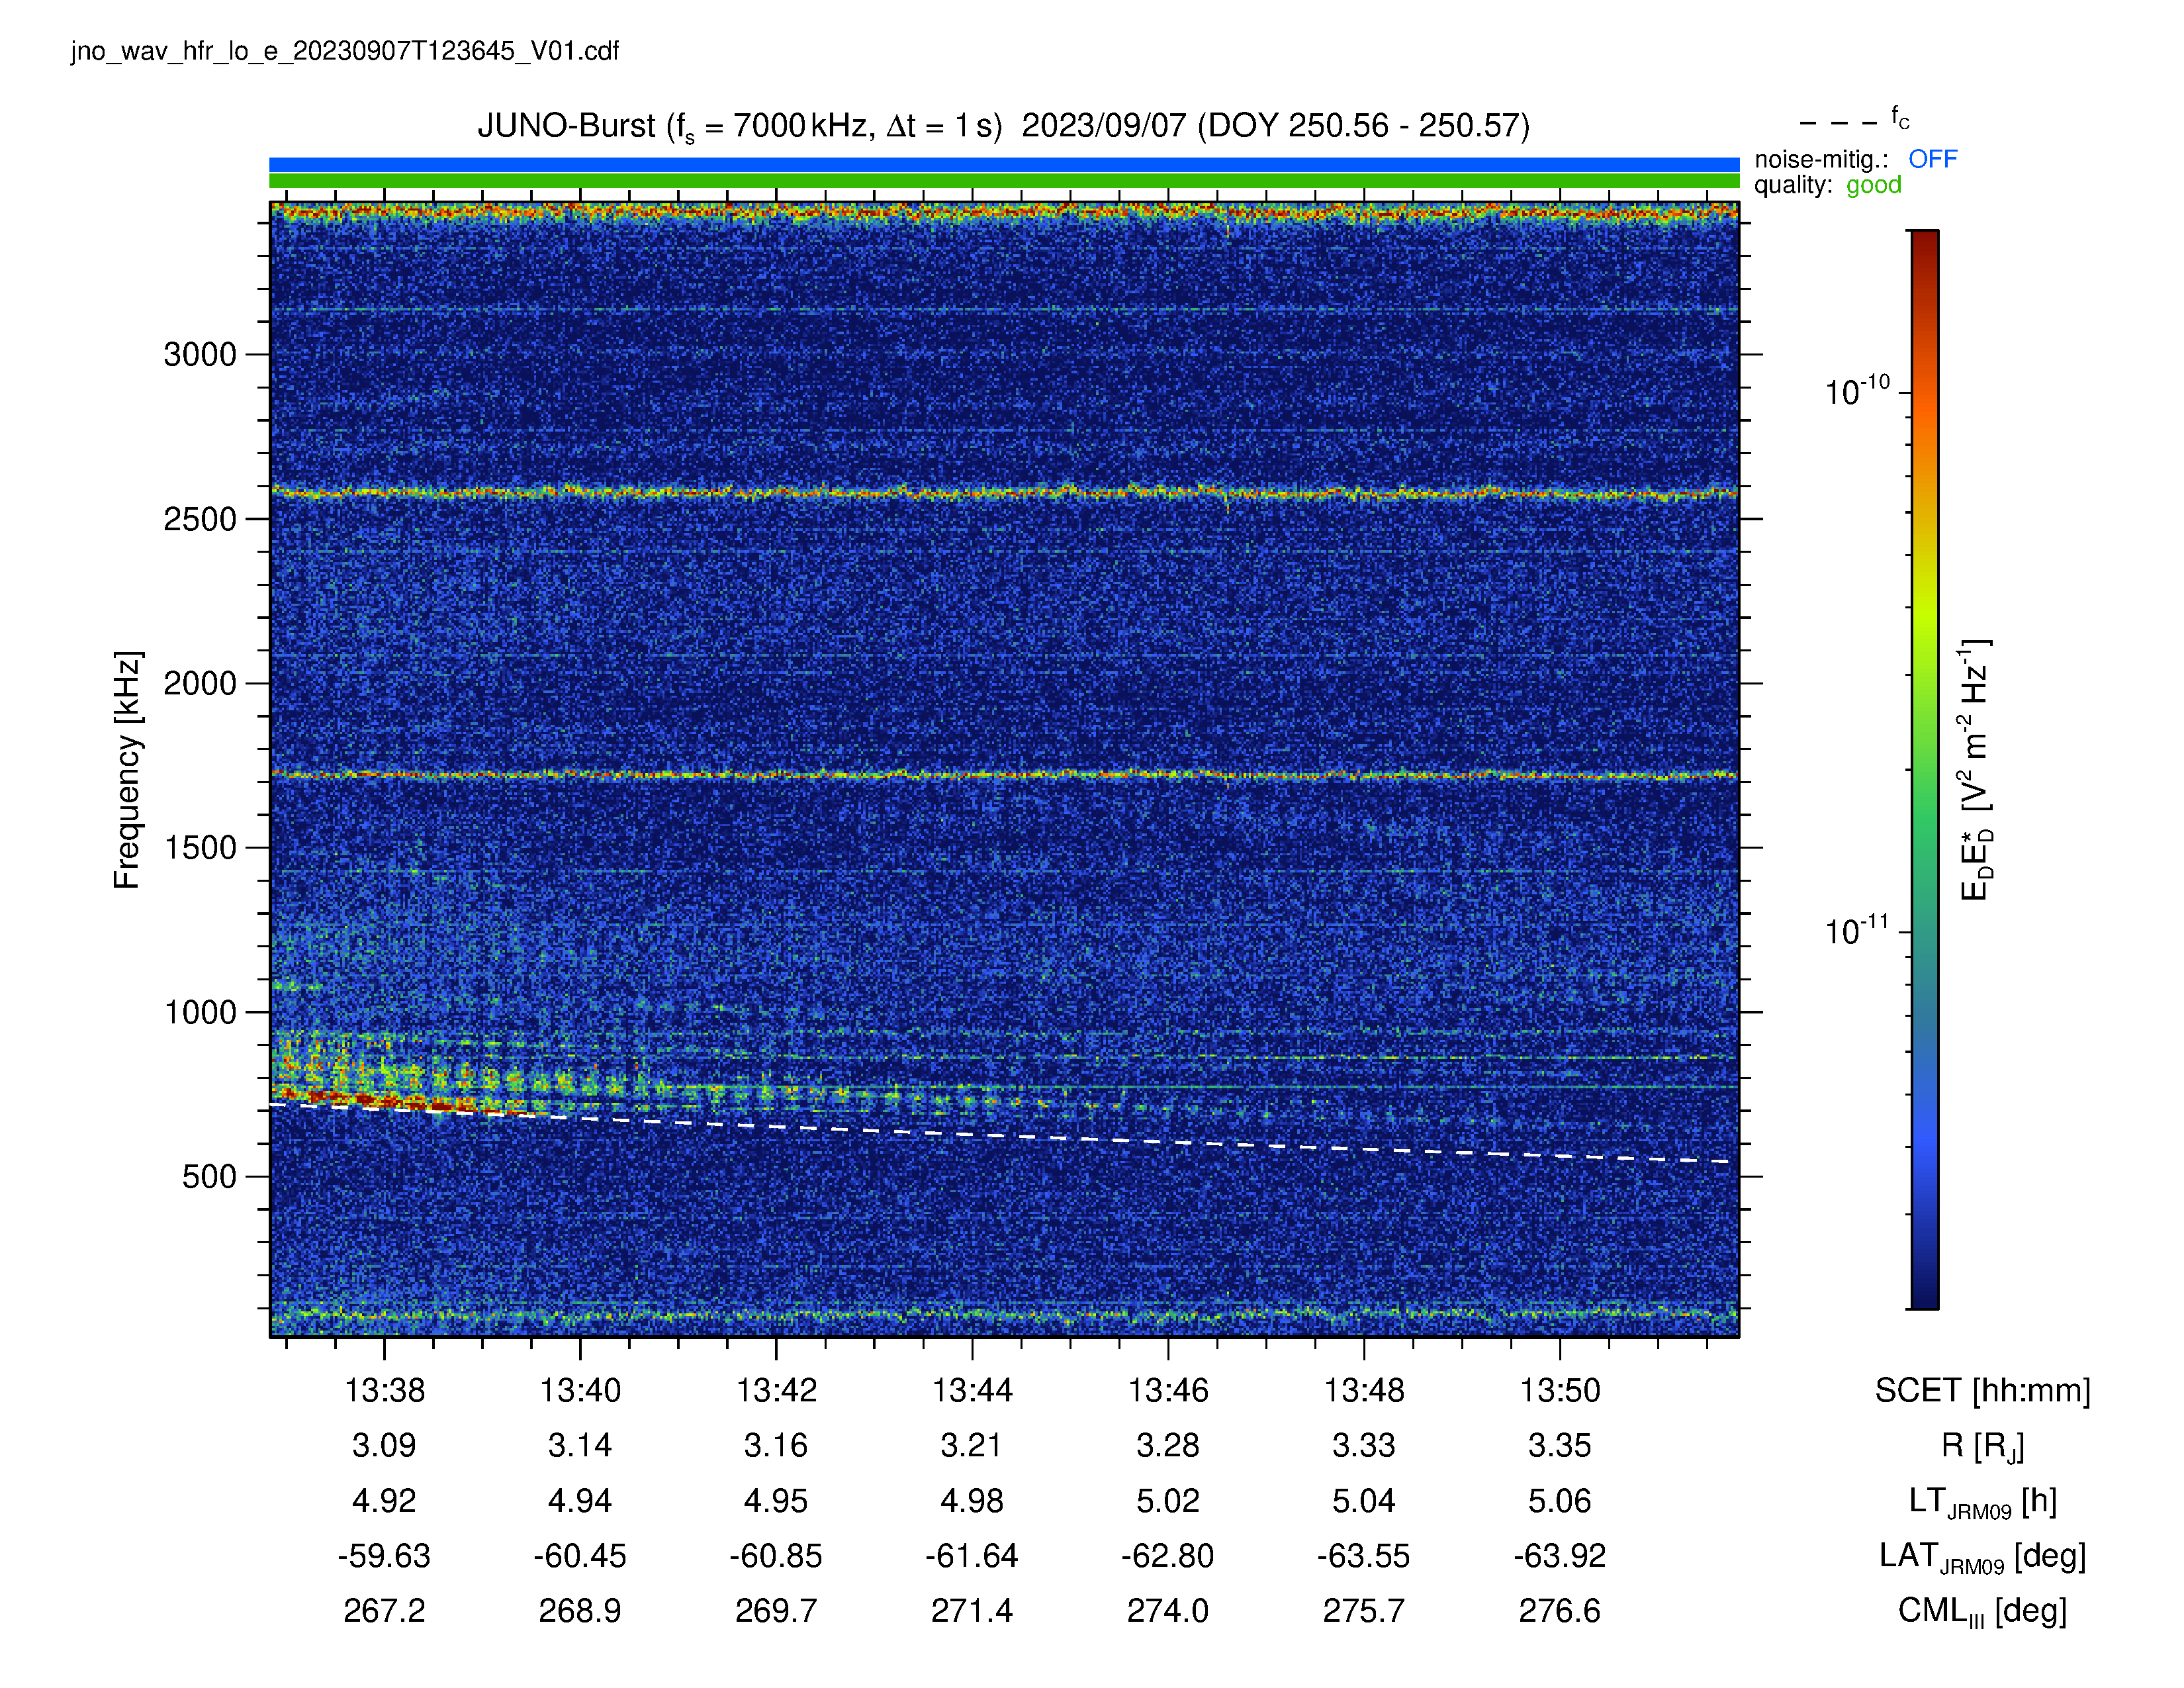The height and width of the screenshot is (1688, 2184).
Task: Click the quality good label
Action: click(1827, 185)
